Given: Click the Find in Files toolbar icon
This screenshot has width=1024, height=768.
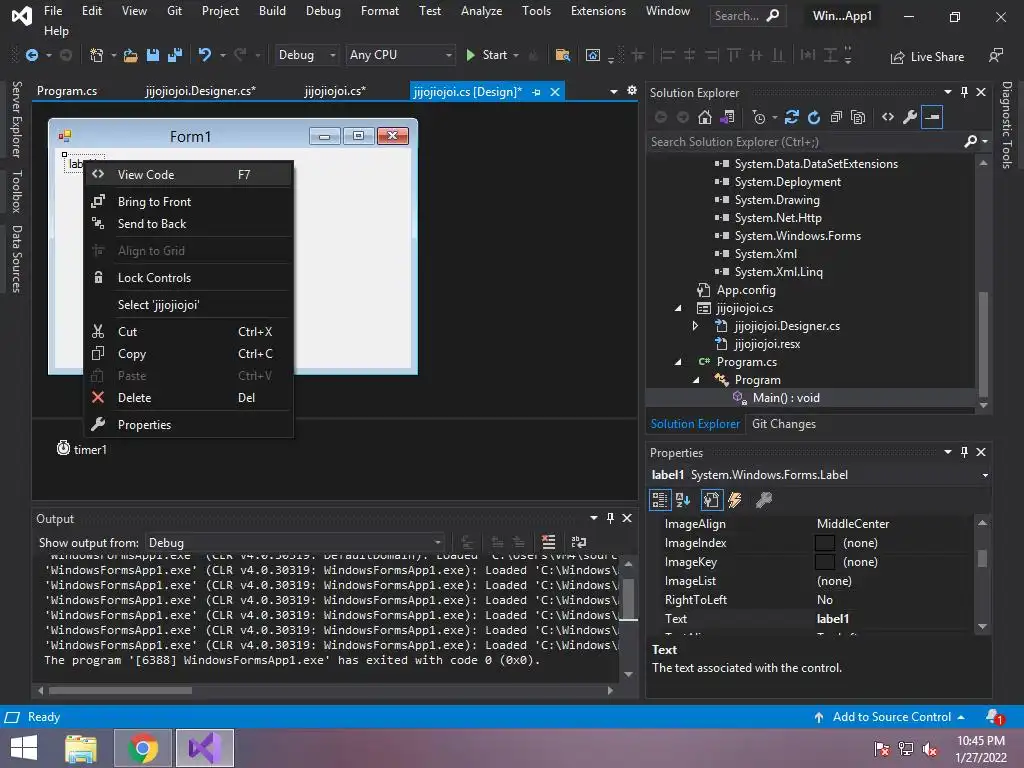Looking at the screenshot, I should 562,56.
